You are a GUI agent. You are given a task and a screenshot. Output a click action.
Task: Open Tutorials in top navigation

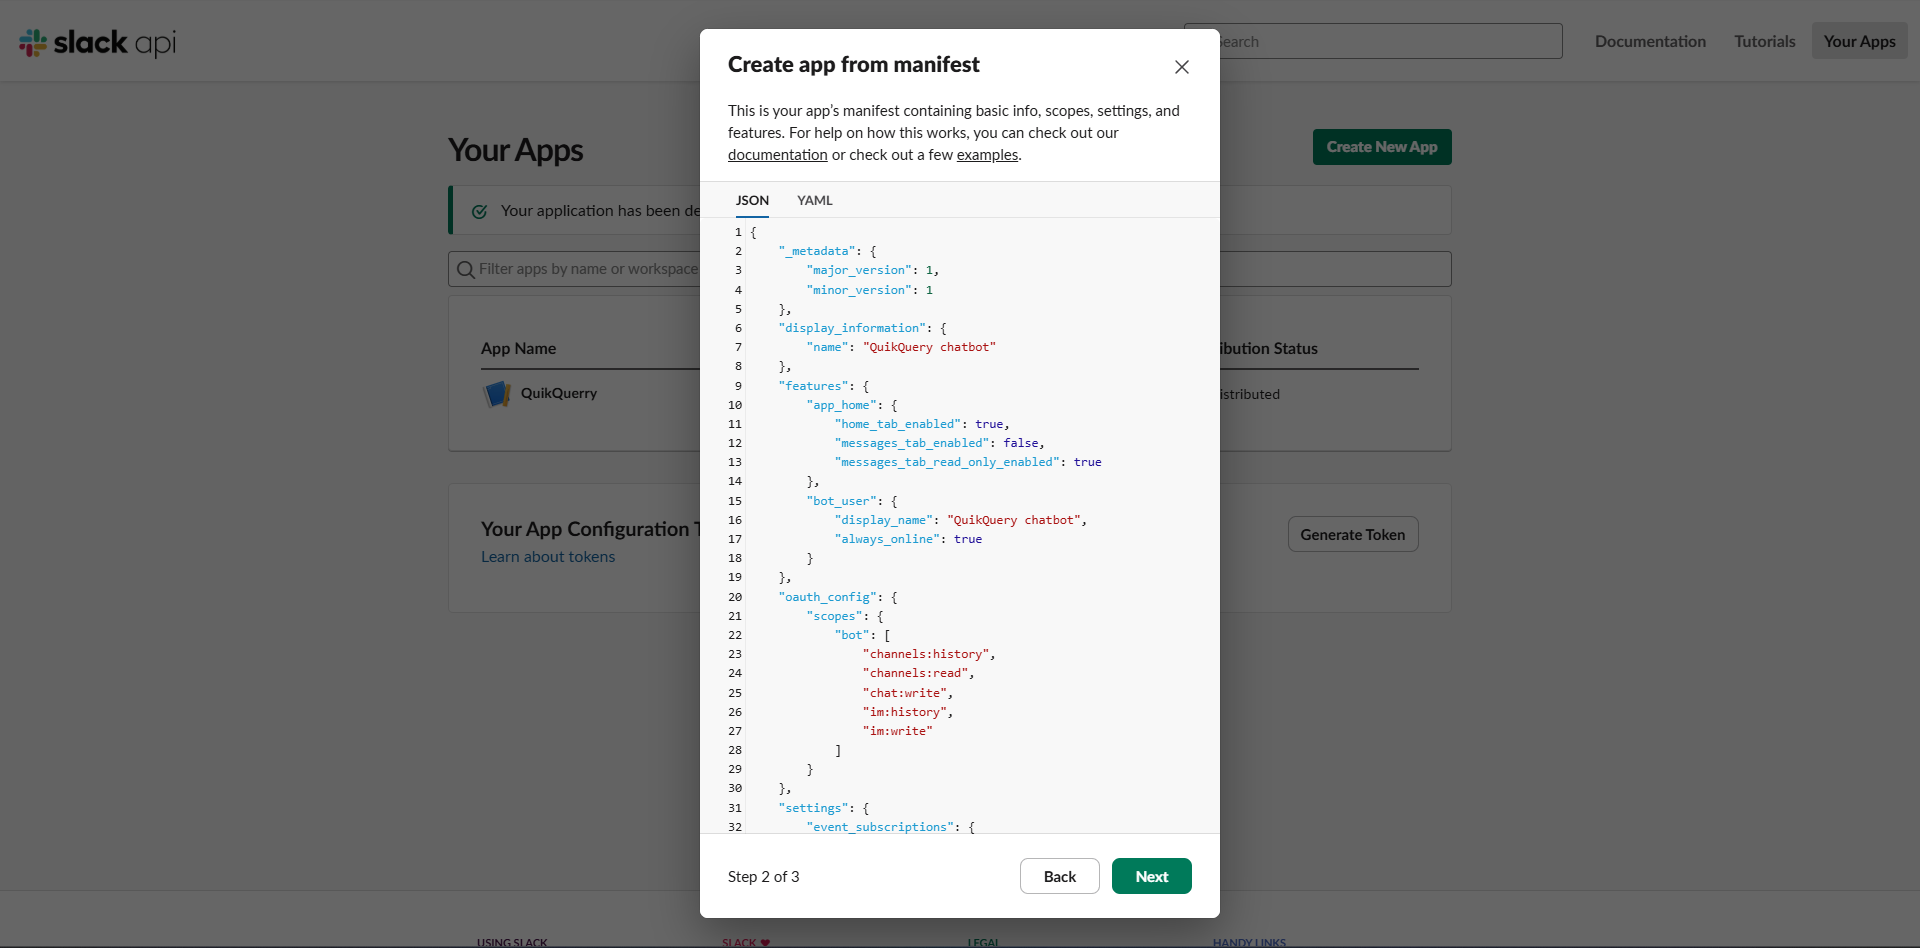point(1765,41)
